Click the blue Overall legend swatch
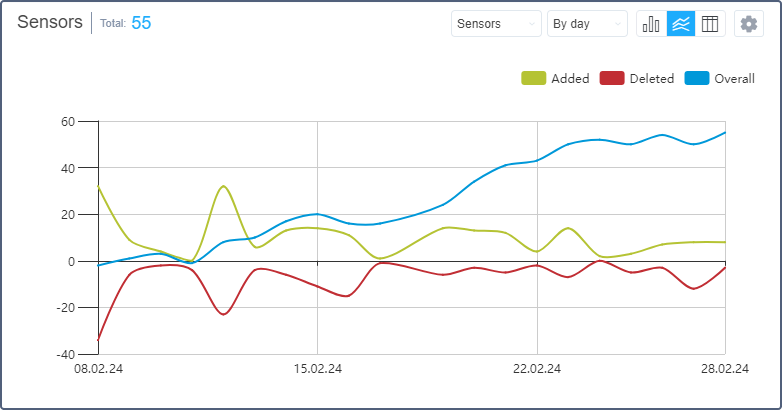This screenshot has height=410, width=782. coord(696,78)
